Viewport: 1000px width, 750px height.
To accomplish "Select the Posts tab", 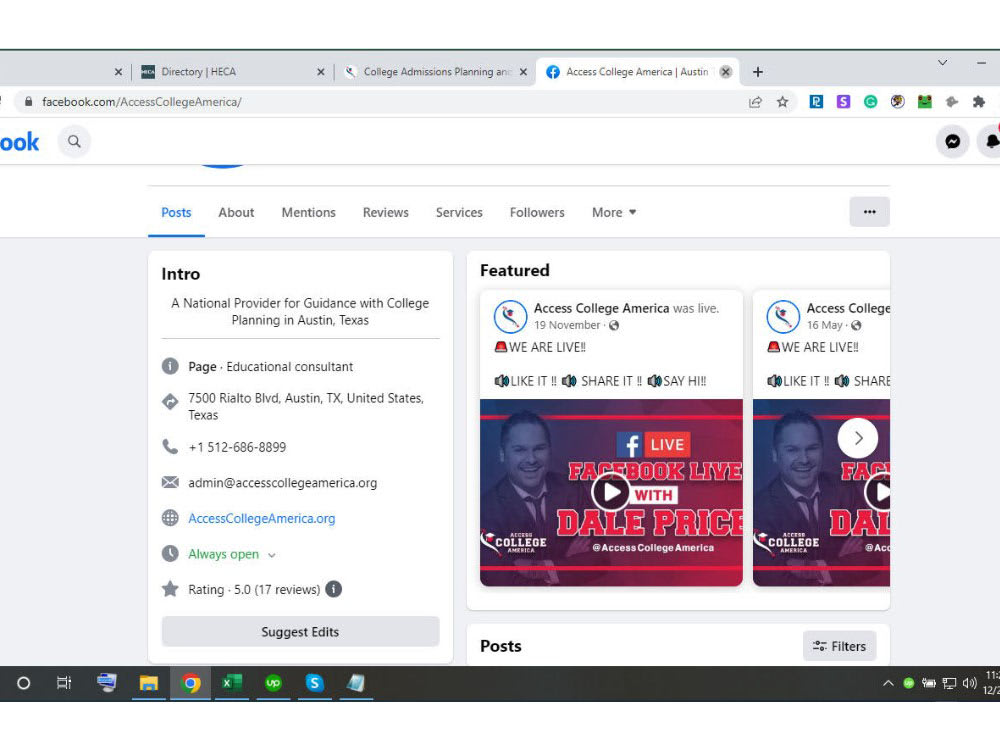I will click(176, 212).
